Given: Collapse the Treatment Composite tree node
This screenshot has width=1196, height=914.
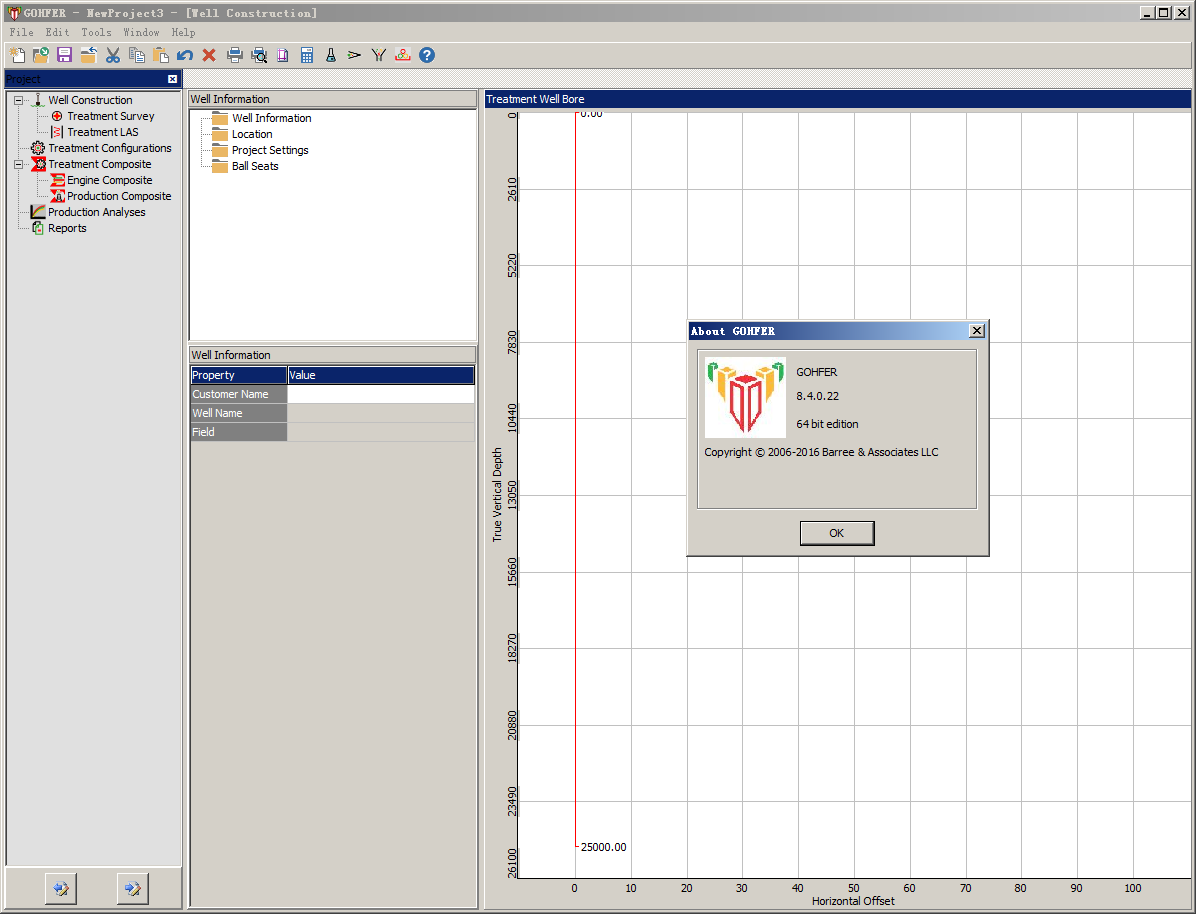Looking at the screenshot, I should tap(18, 164).
